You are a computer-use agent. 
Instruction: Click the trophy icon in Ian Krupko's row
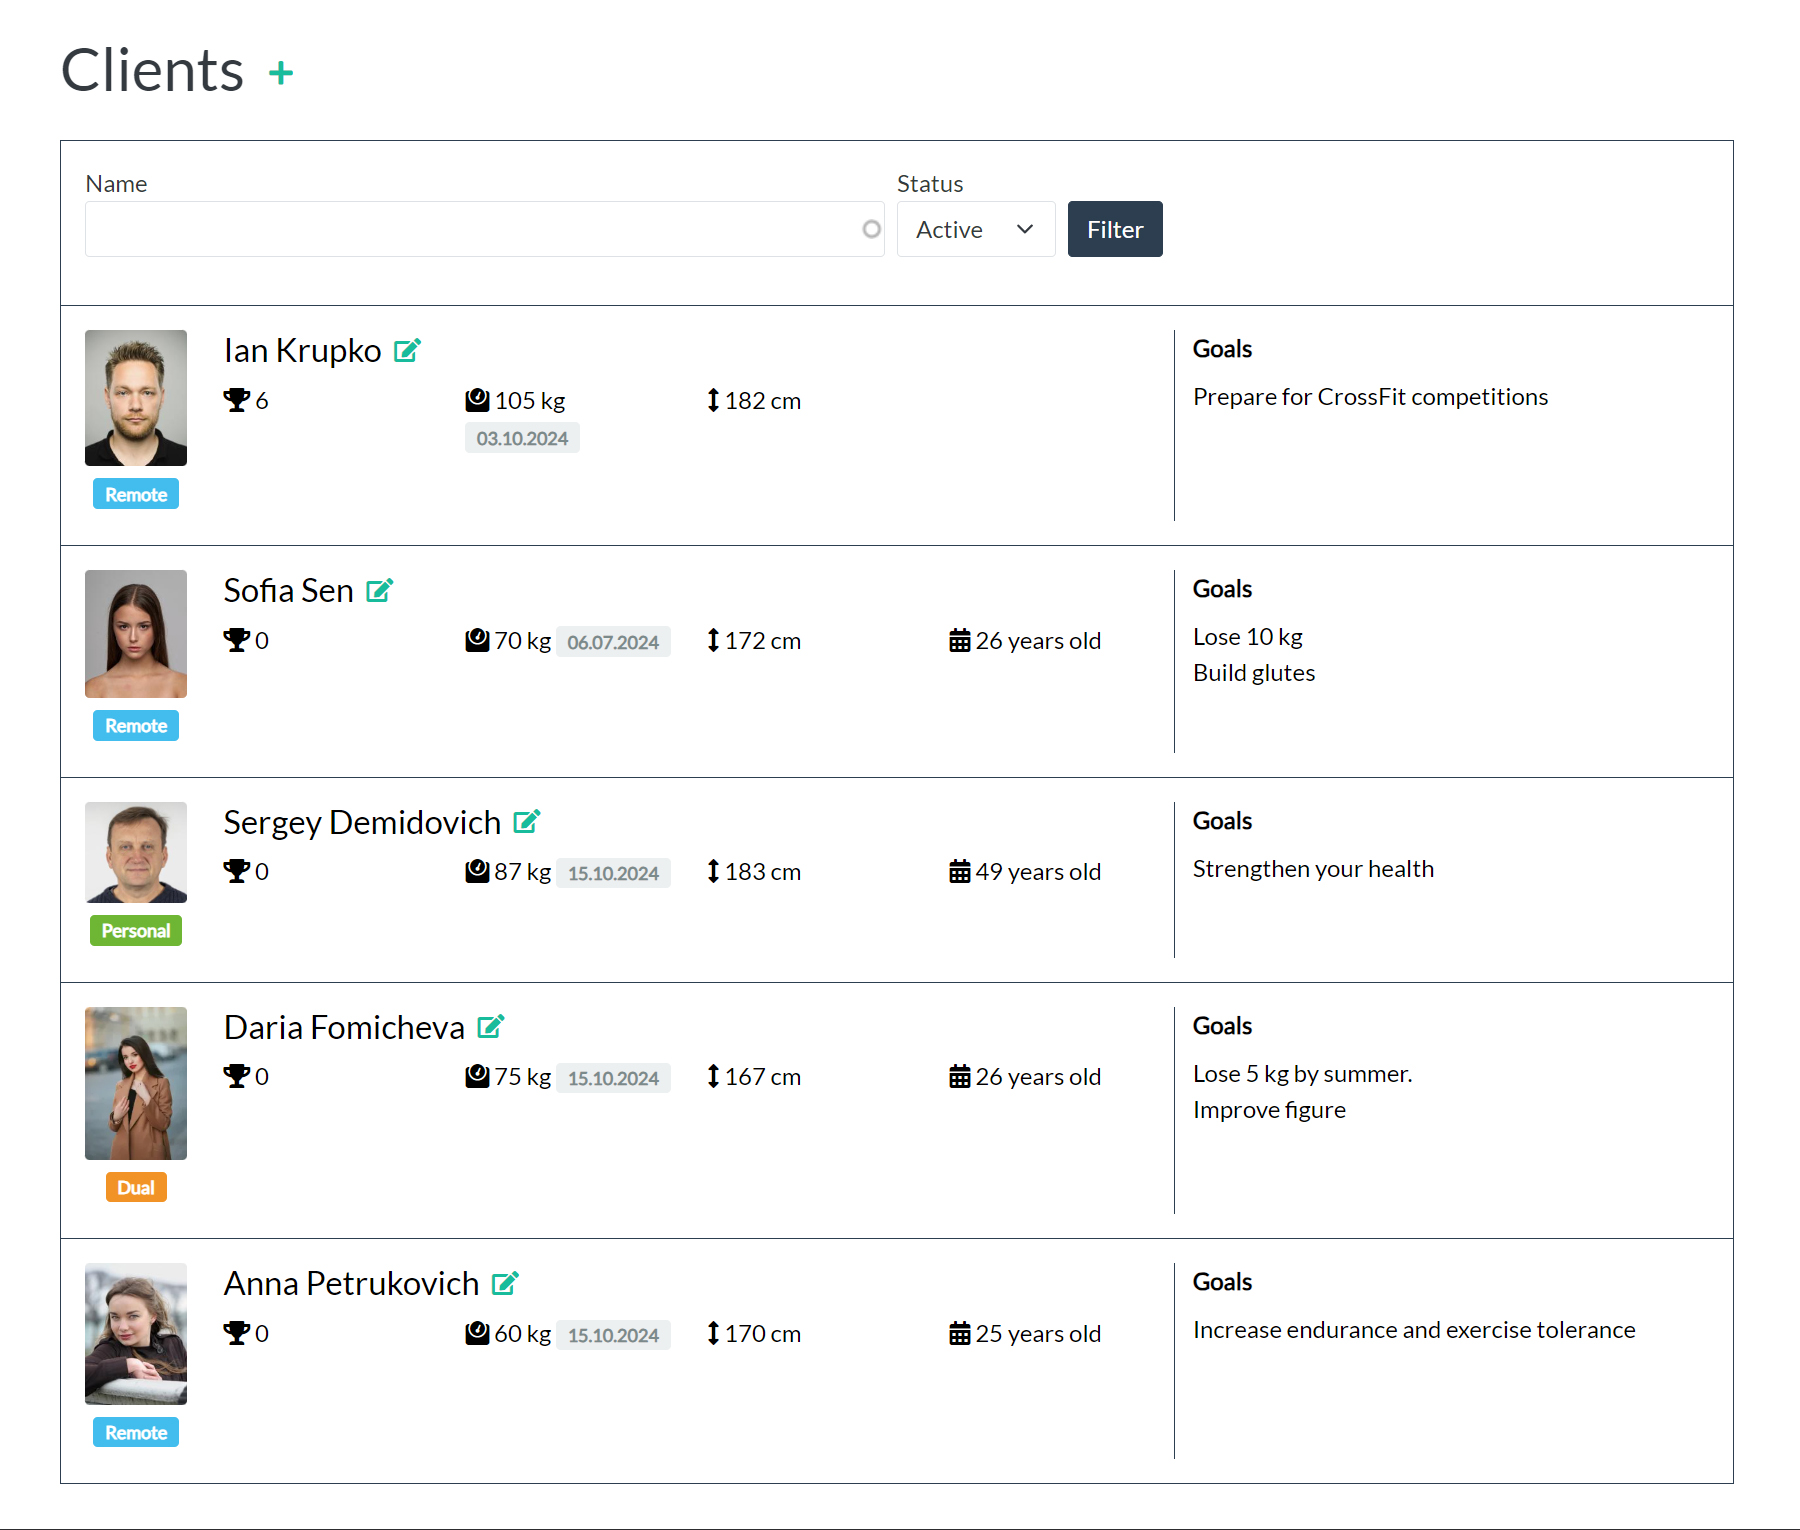click(x=237, y=400)
